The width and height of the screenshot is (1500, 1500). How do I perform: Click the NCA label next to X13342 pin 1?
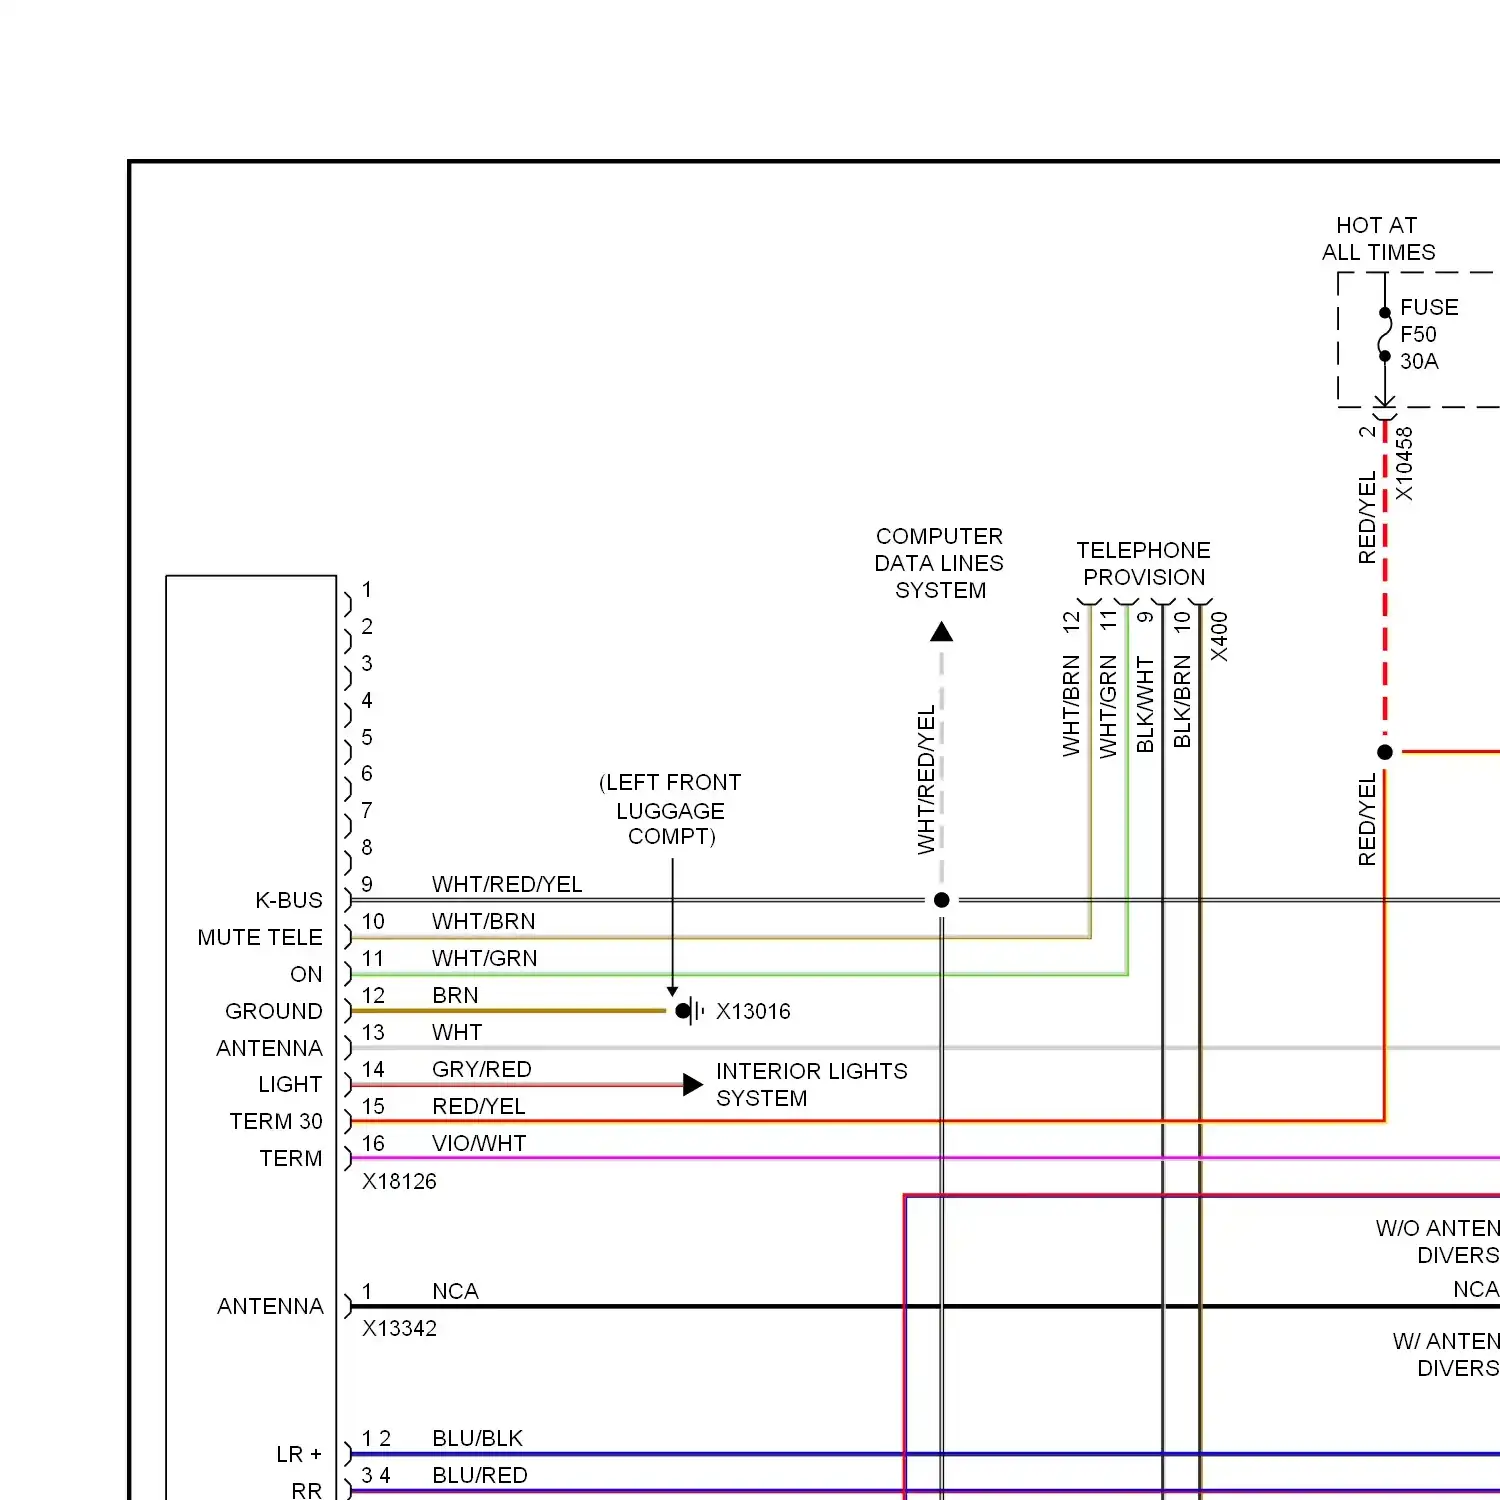455,1291
